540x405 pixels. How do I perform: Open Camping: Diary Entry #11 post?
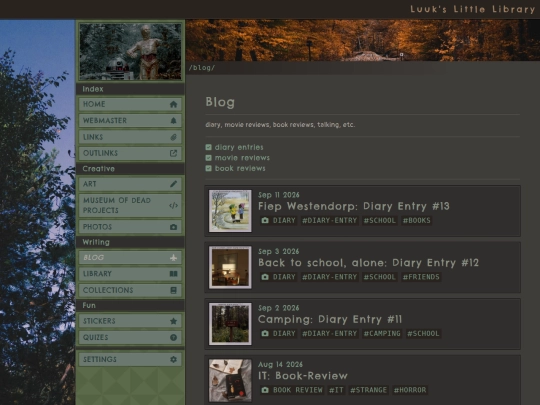coord(330,319)
